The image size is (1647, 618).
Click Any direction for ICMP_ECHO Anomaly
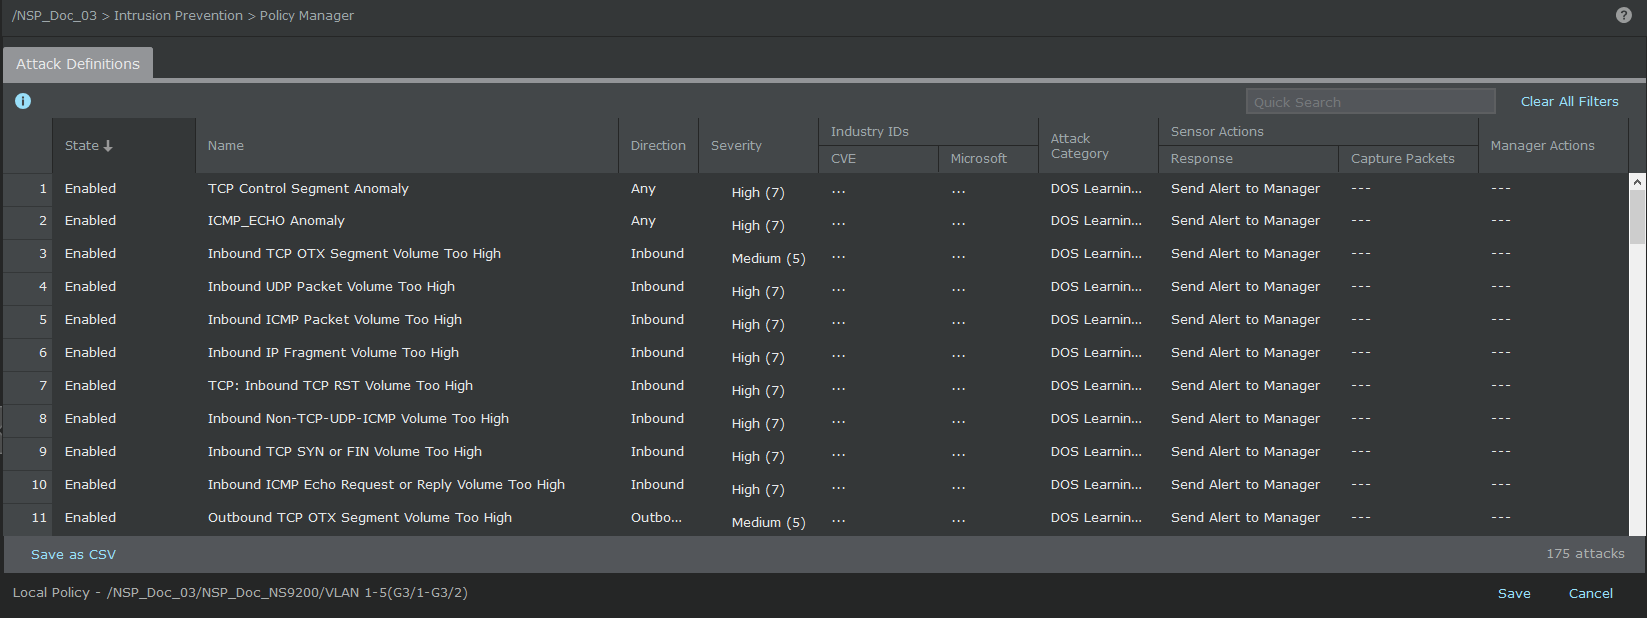click(x=643, y=221)
